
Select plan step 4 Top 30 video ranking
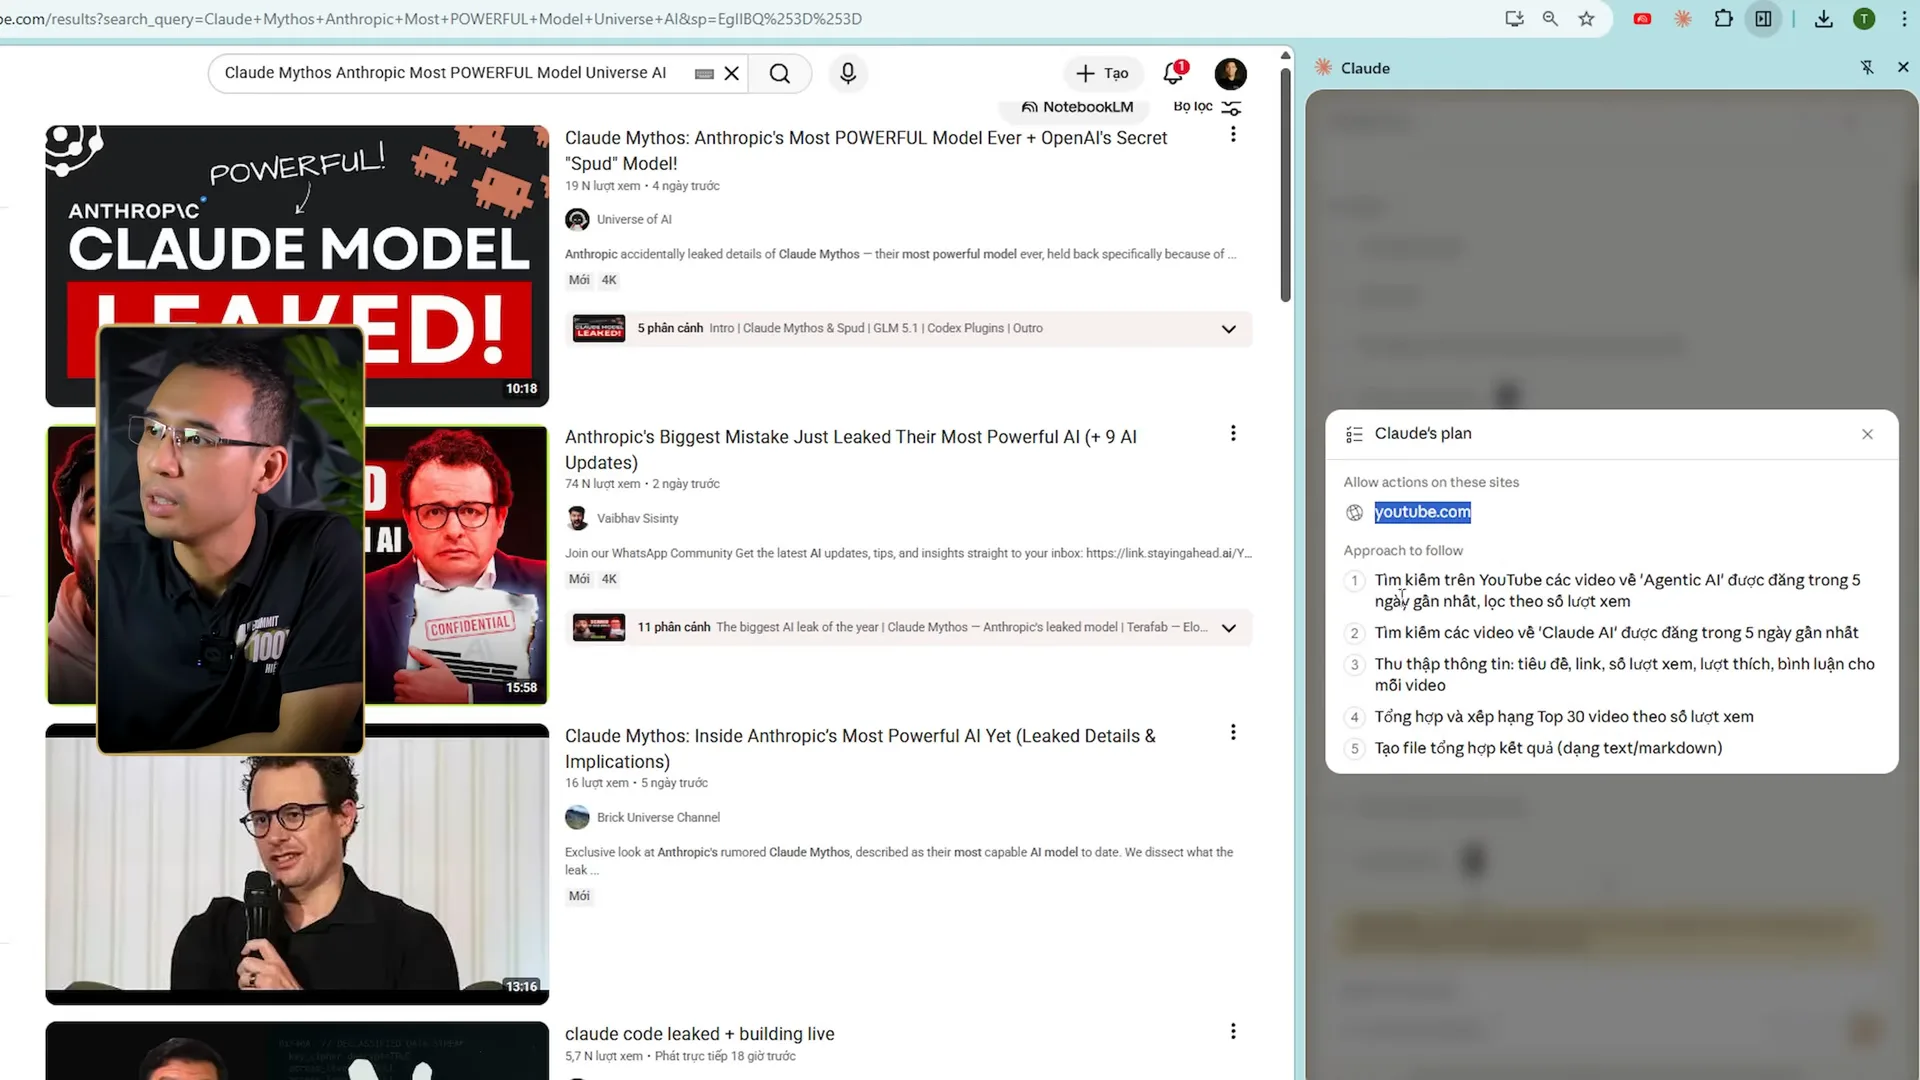(1563, 716)
